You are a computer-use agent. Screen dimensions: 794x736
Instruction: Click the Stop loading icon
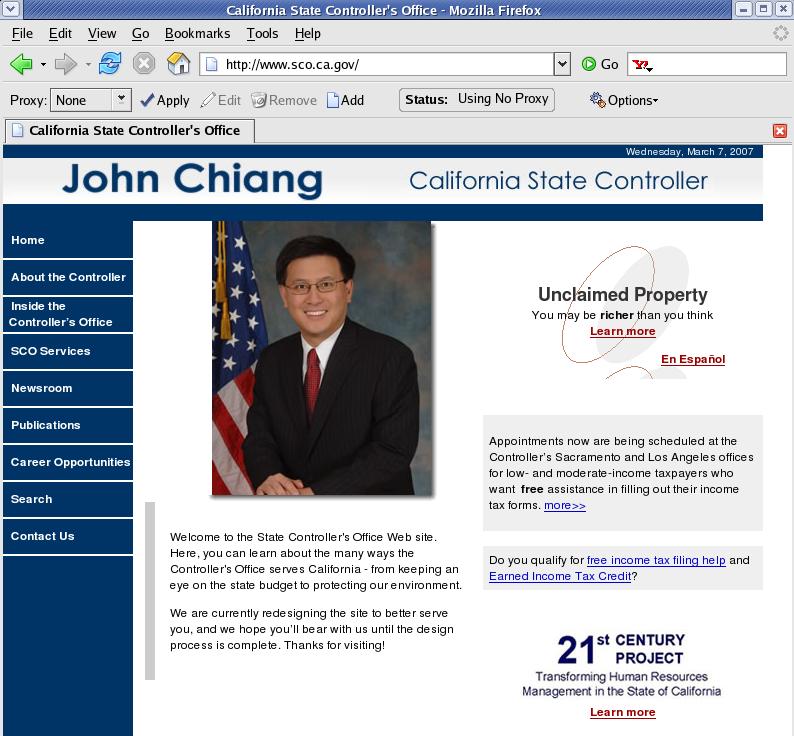point(144,64)
